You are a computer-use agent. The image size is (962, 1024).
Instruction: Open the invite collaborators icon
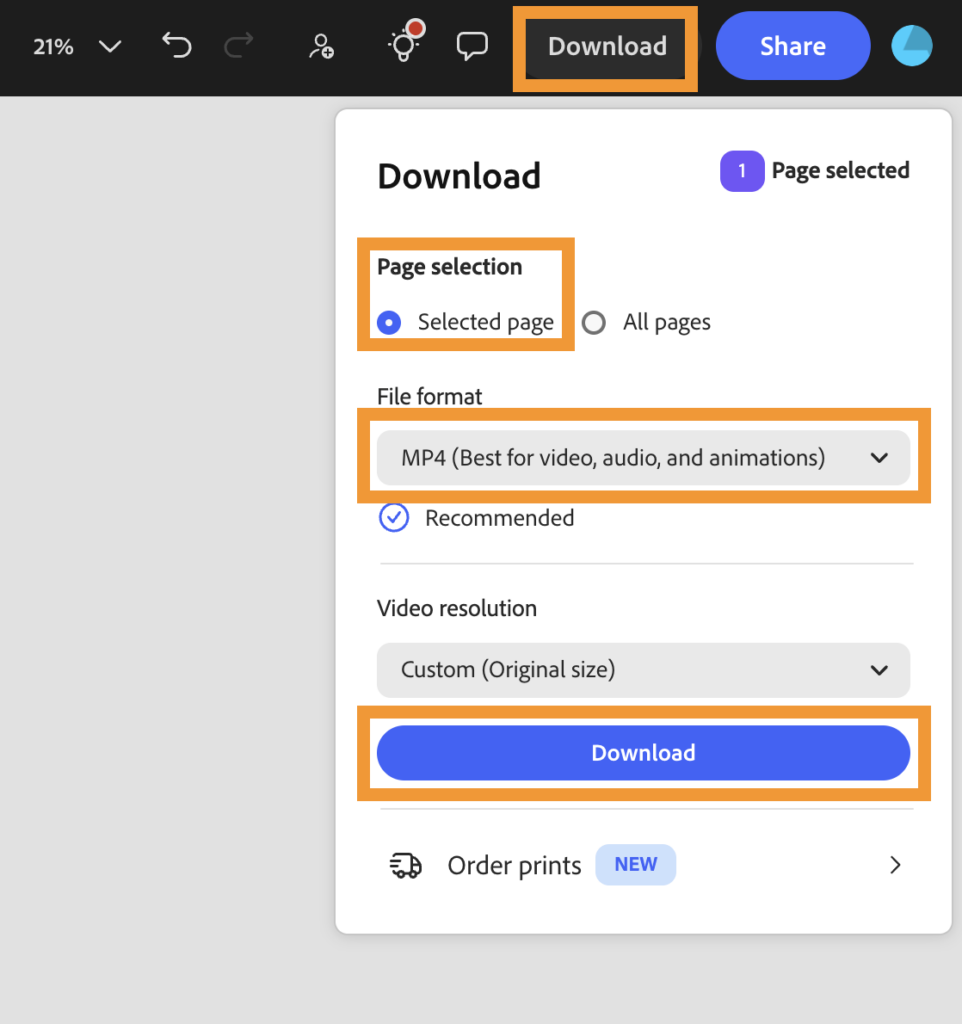321,46
